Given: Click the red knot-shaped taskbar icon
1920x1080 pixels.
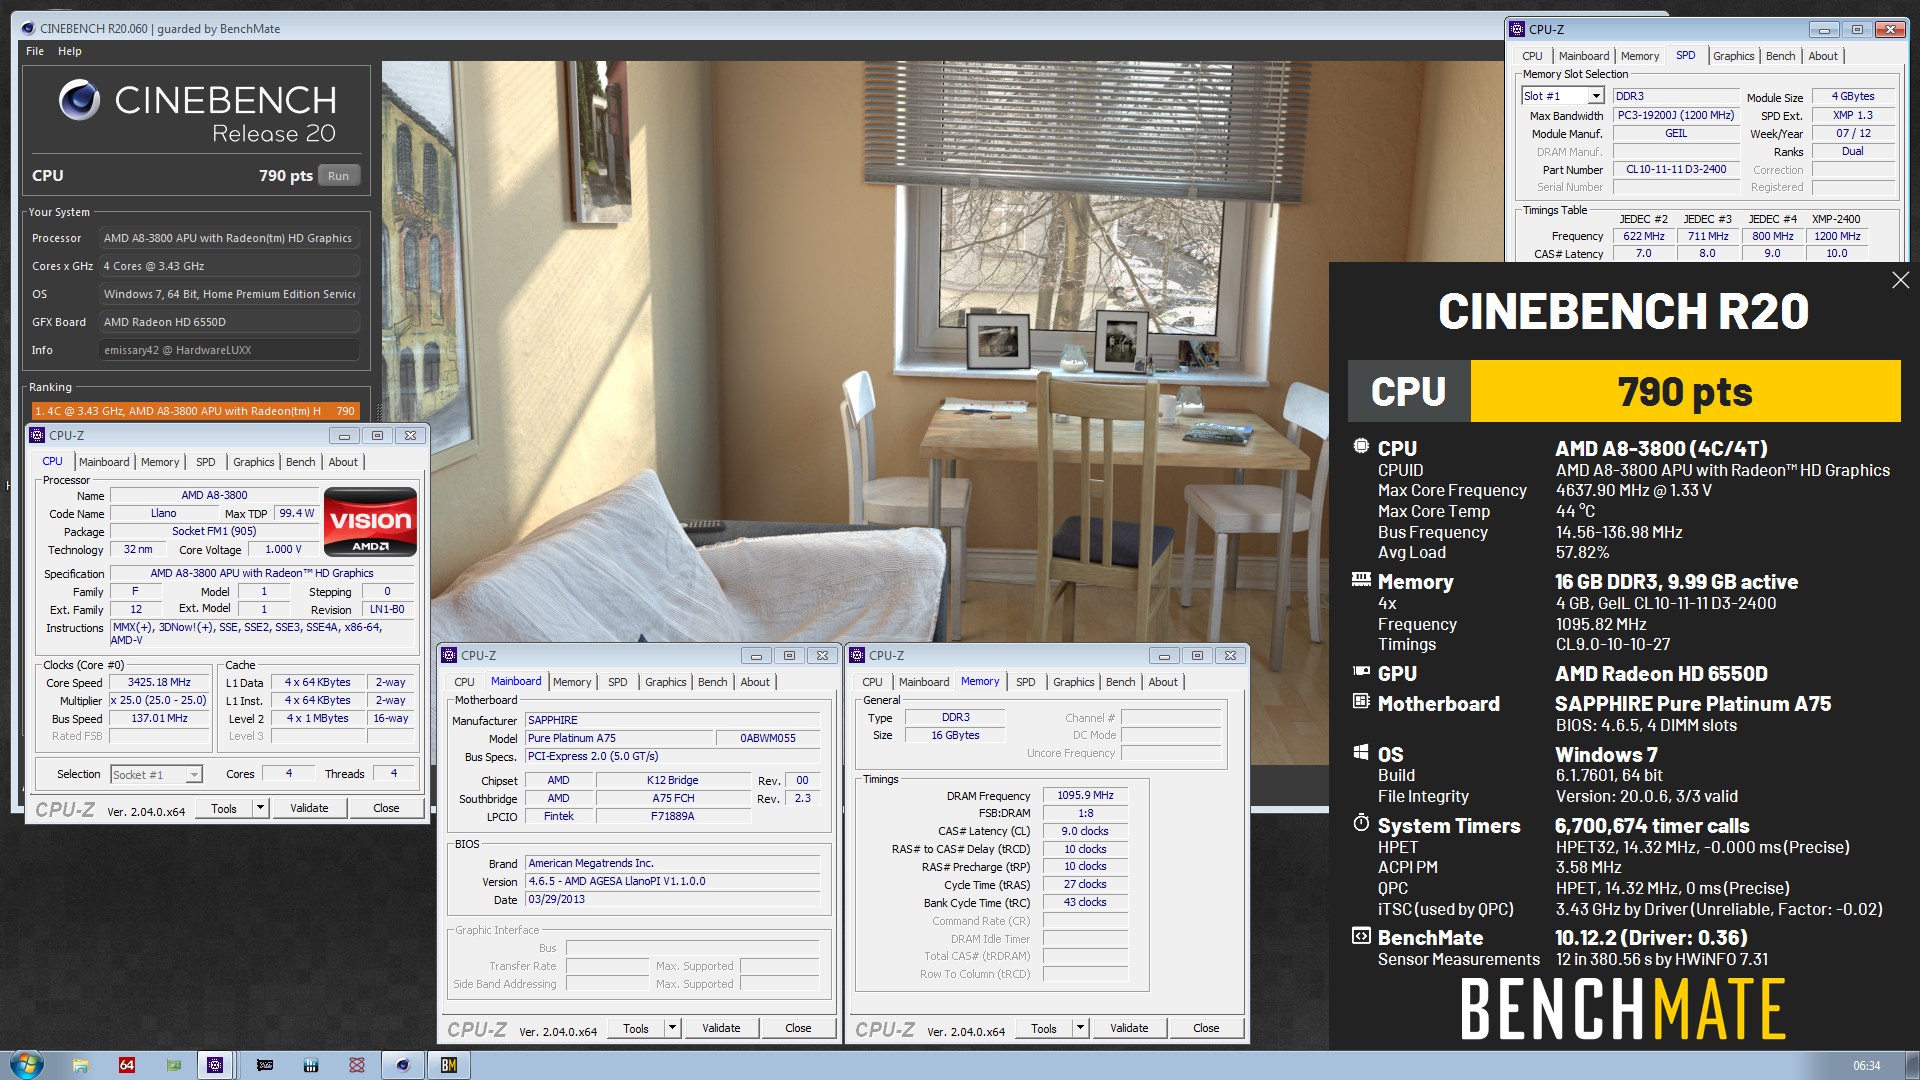Looking at the screenshot, I should pos(357,1065).
